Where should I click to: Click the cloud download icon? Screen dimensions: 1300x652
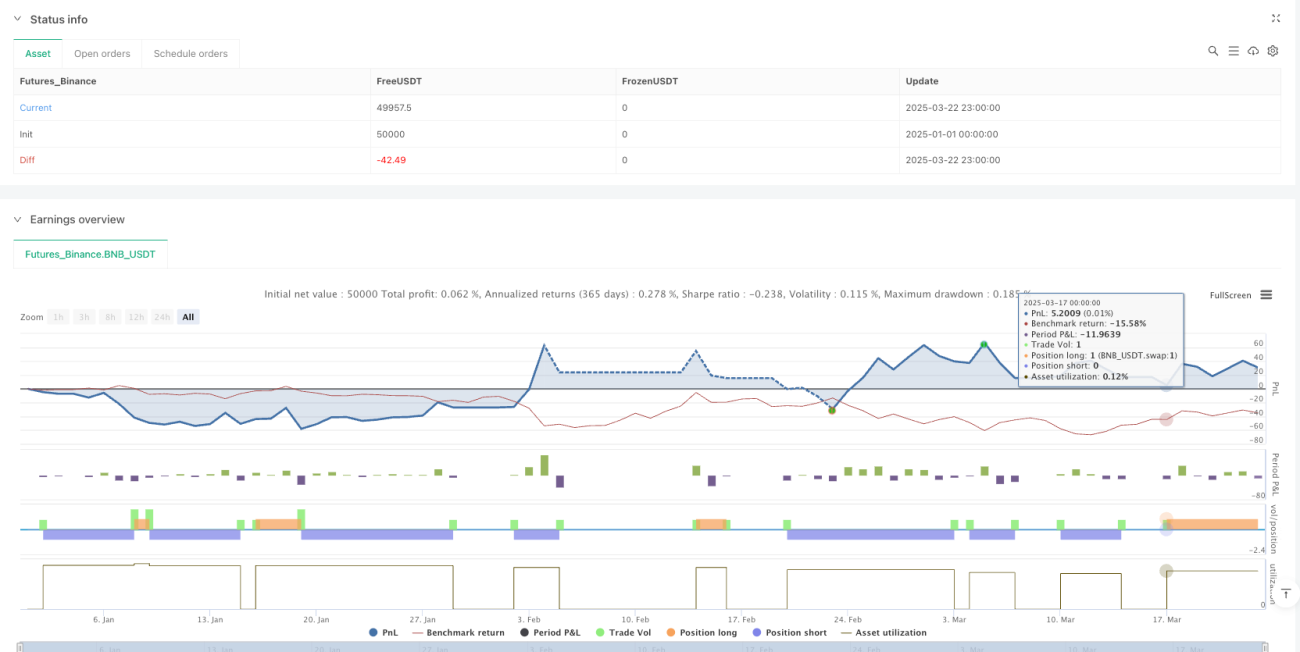1253,51
